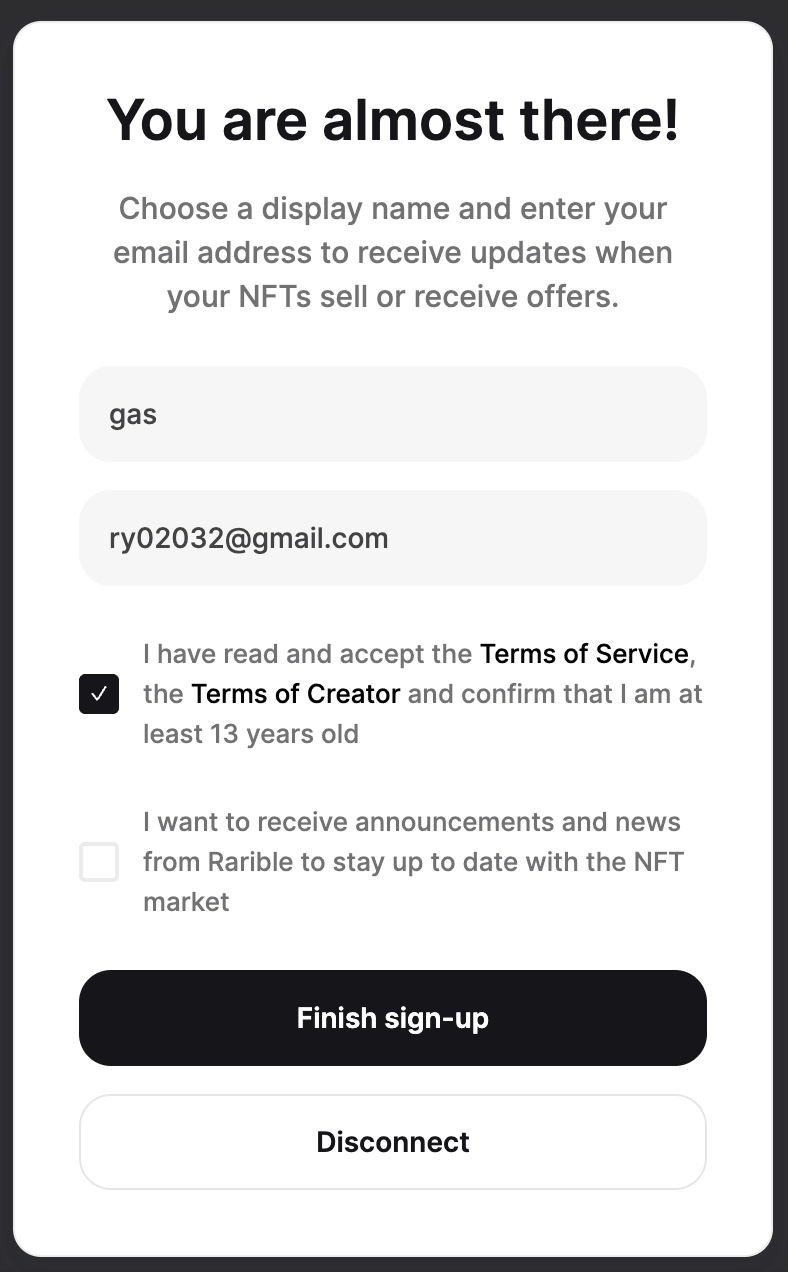Uncheck the Terms of Service acceptance checkbox
Image resolution: width=788 pixels, height=1272 pixels.
(x=99, y=694)
